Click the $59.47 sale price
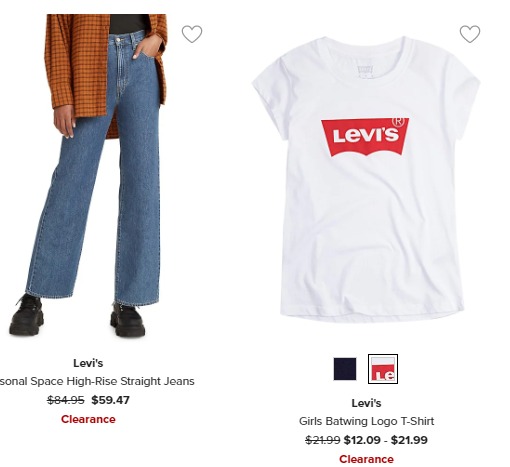This screenshot has width=510, height=467. click(x=110, y=400)
